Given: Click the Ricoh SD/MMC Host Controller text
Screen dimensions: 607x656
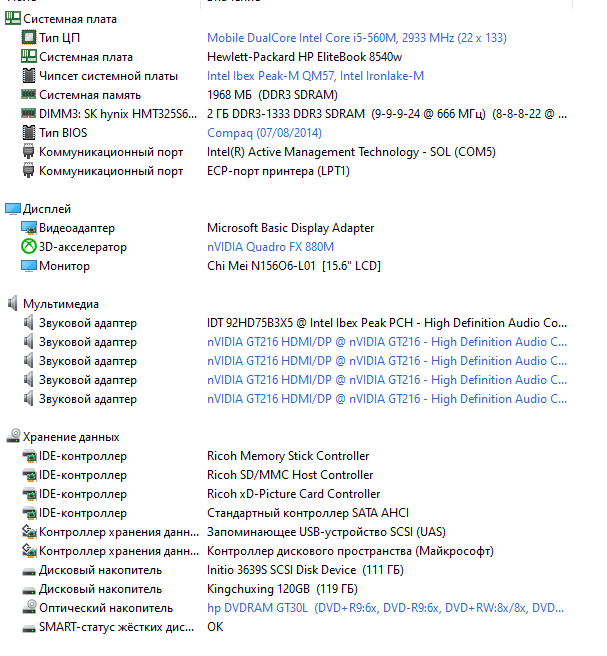Looking at the screenshot, I should click(290, 475).
